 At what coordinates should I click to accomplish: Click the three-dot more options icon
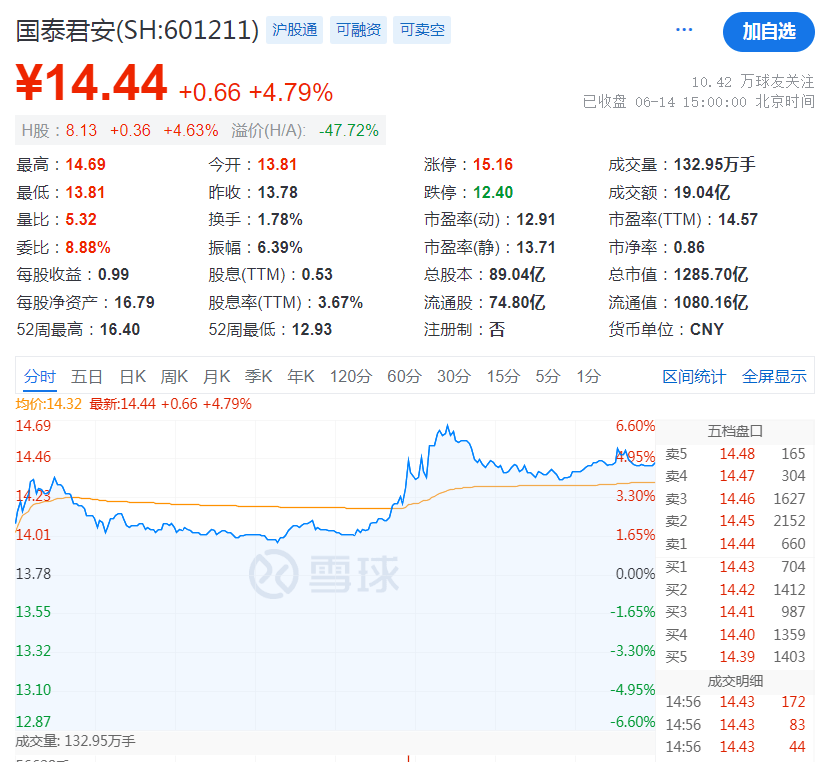click(684, 30)
